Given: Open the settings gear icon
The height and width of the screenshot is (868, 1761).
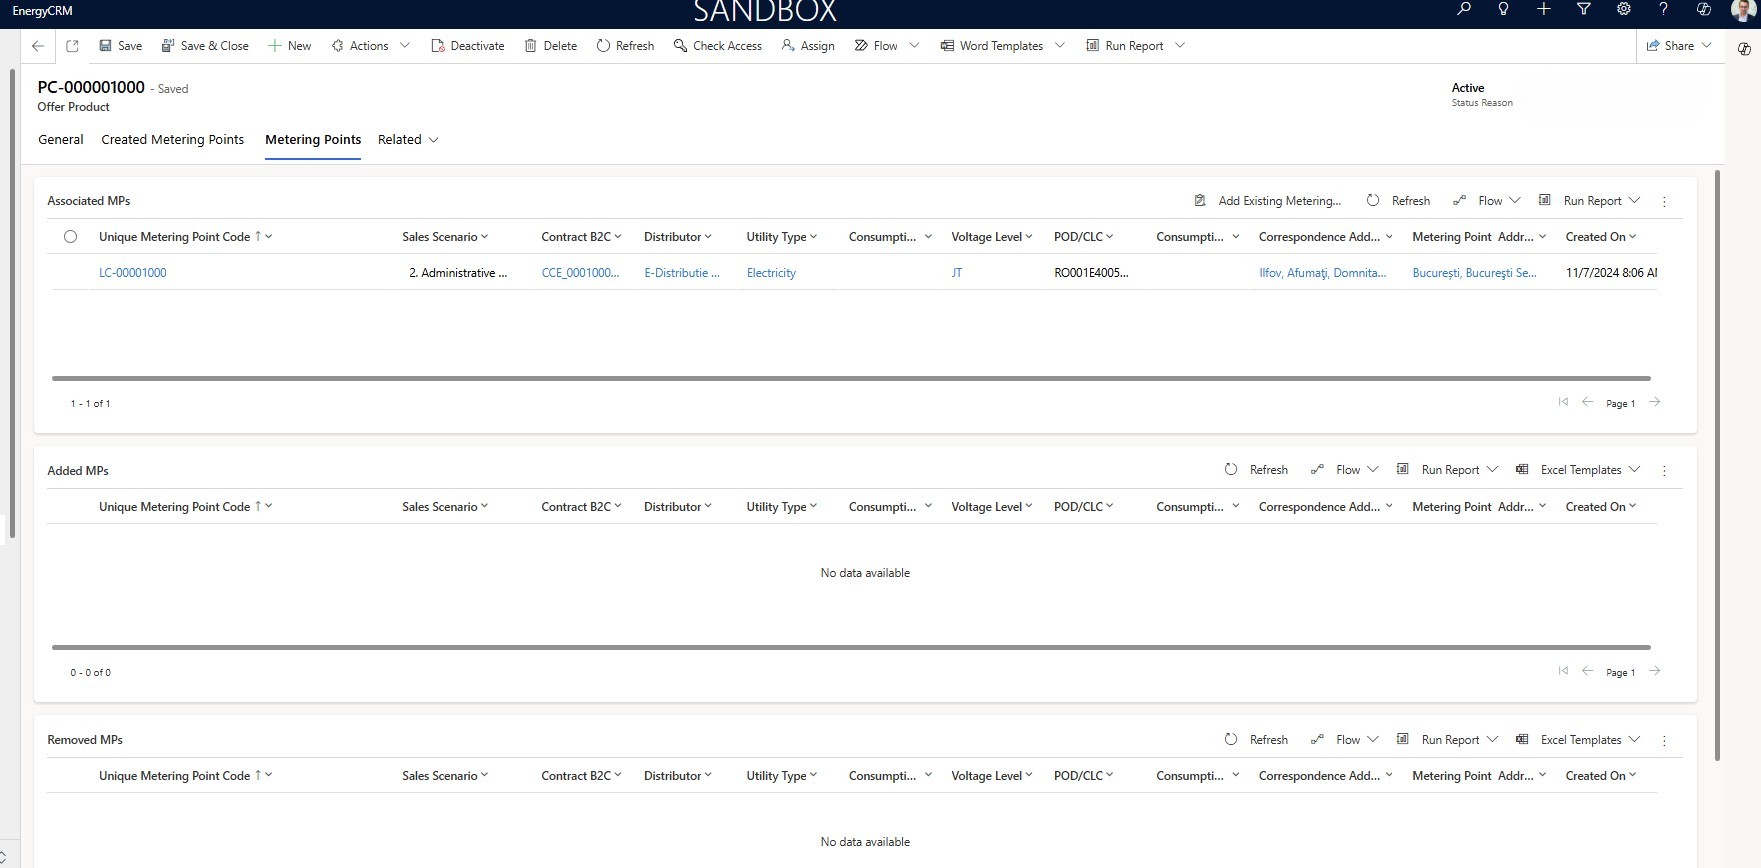Looking at the screenshot, I should click(1623, 9).
